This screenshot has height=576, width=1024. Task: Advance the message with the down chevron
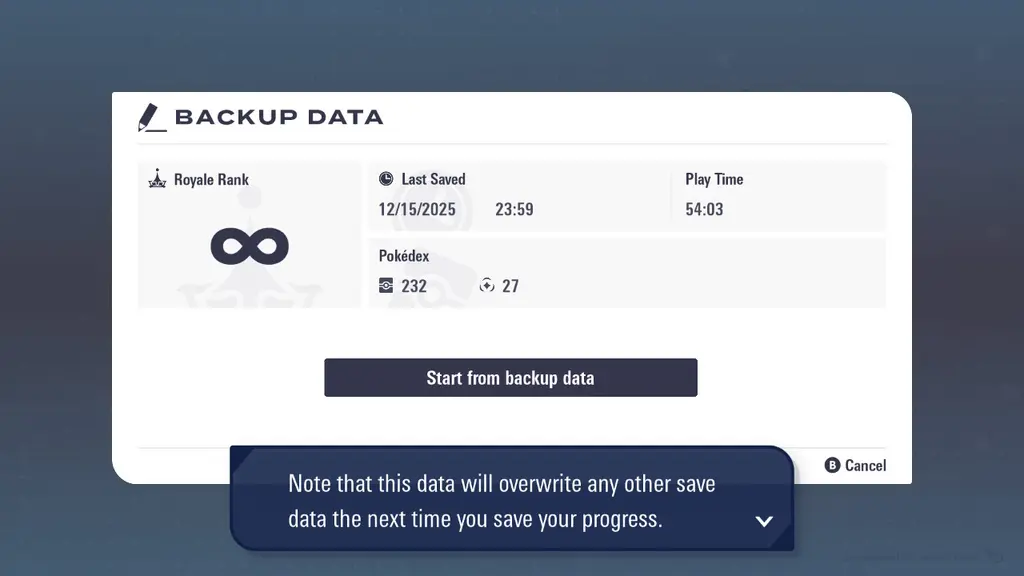(764, 521)
